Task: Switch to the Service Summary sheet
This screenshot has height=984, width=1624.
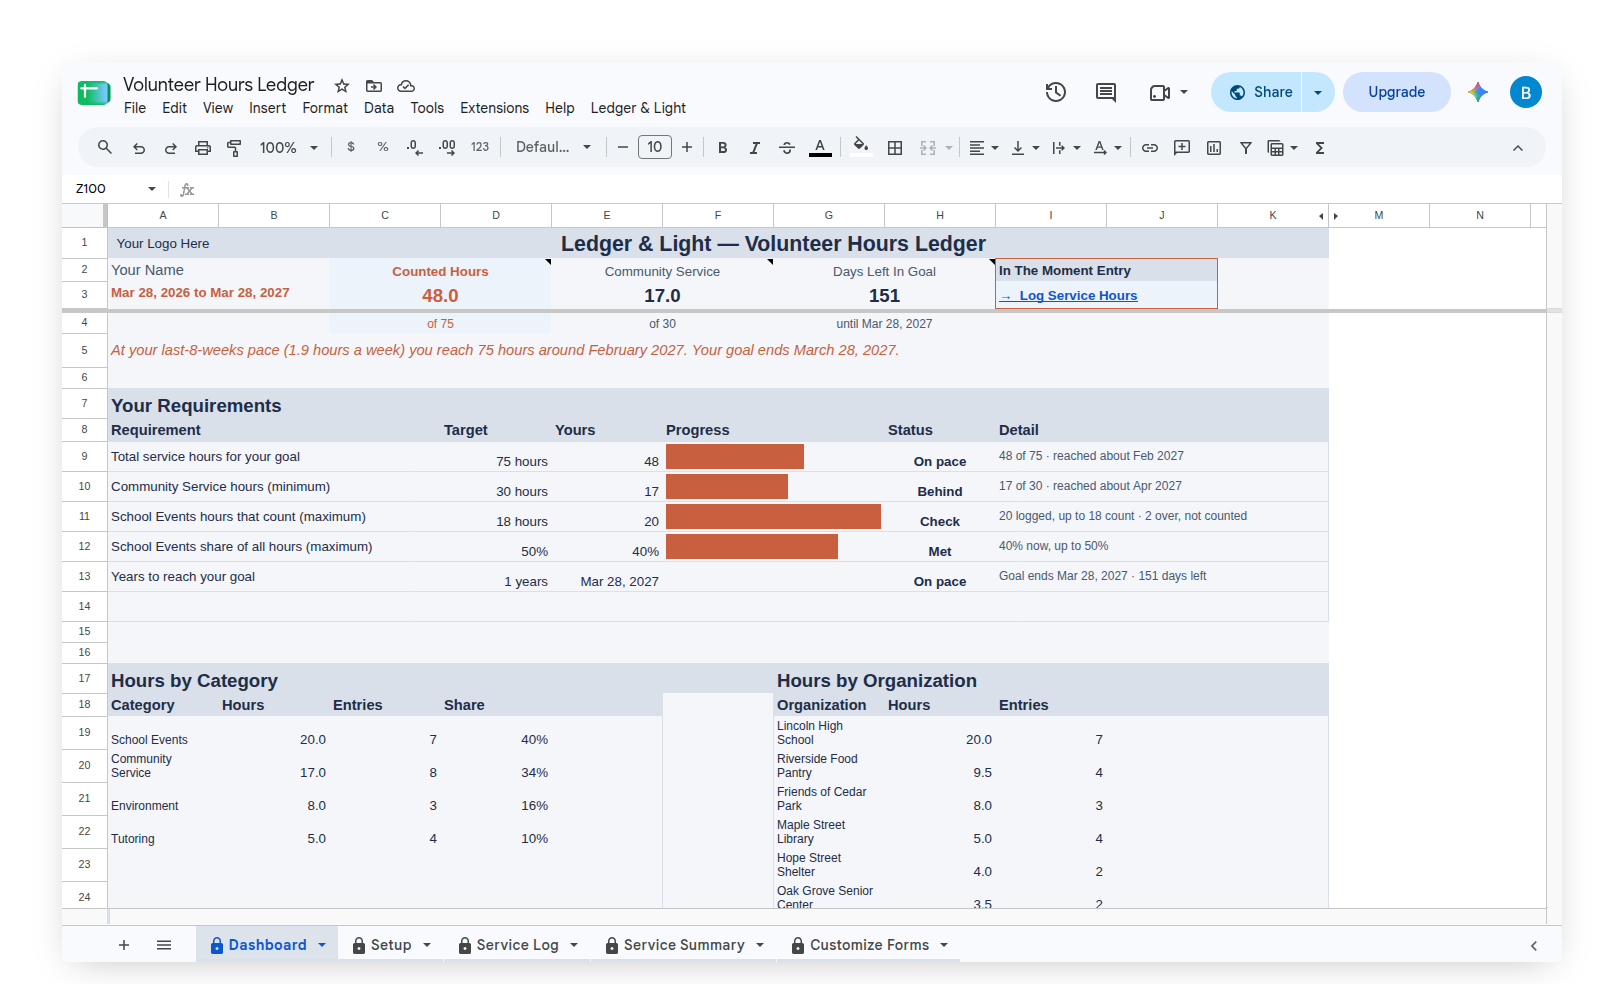Action: coord(684,945)
